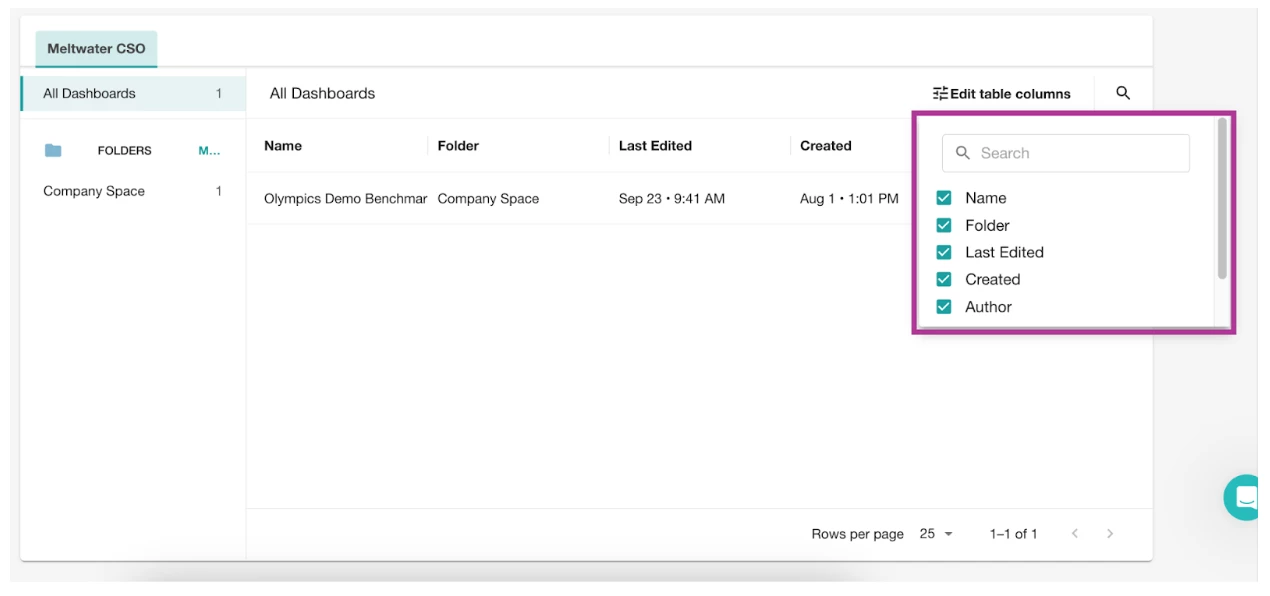Open the chat support bubble icon

[1245, 497]
